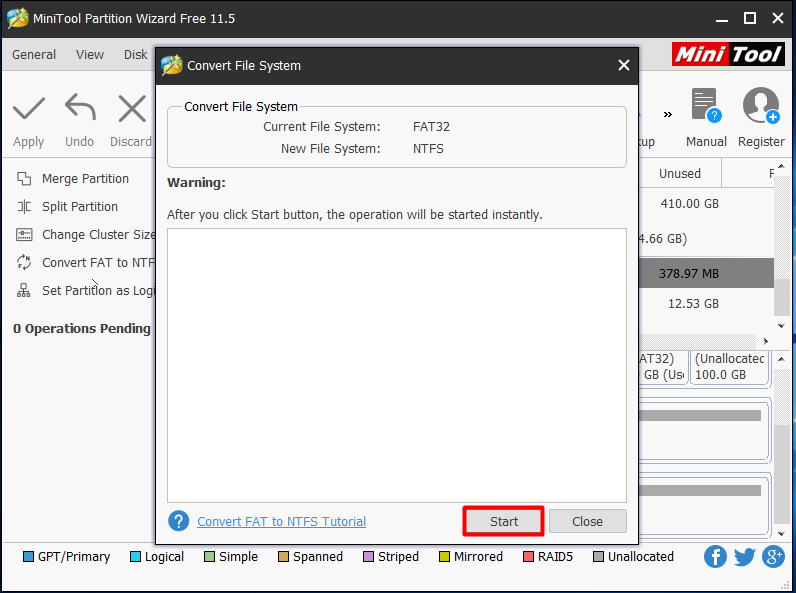
Task: Click the Close button in the dialog
Action: pyautogui.click(x=587, y=521)
